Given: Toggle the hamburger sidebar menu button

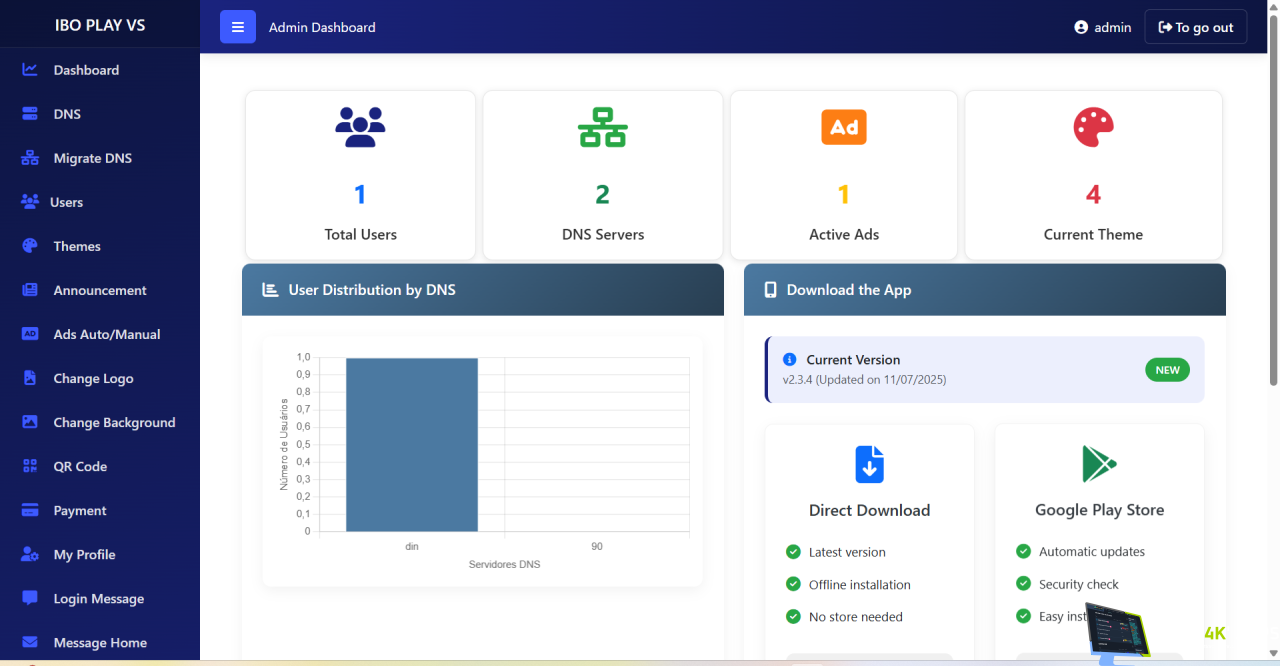Looking at the screenshot, I should point(237,27).
